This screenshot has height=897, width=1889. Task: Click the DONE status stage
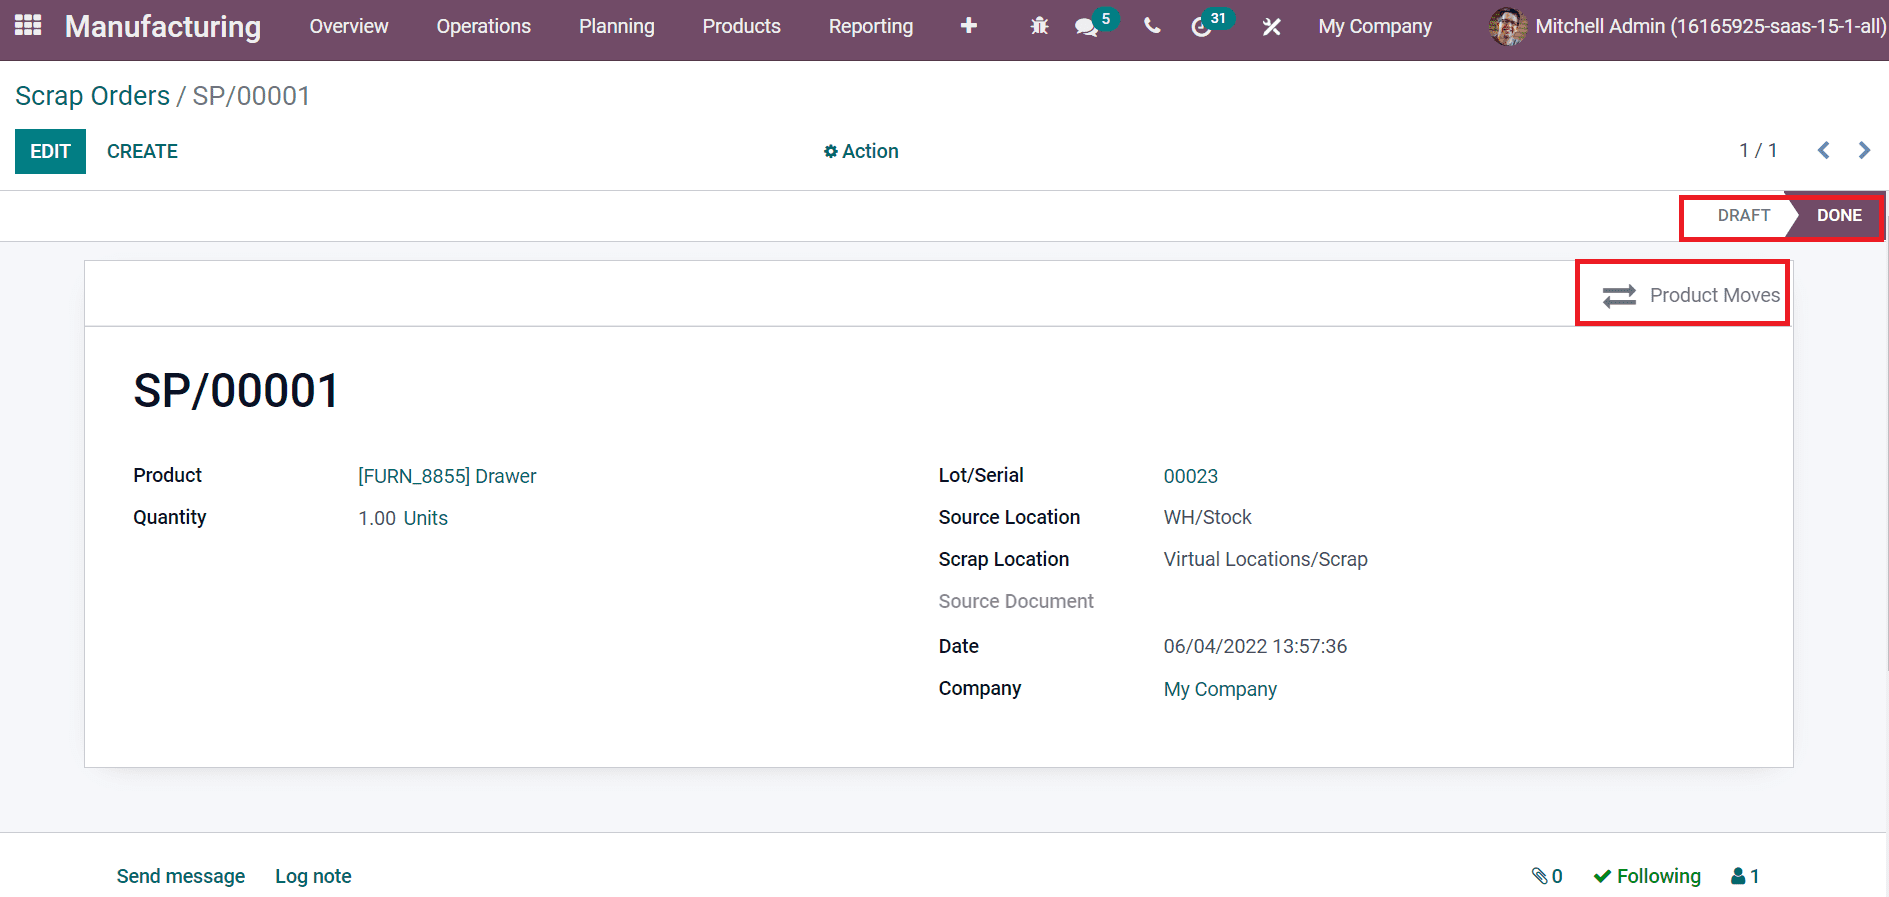(1839, 215)
